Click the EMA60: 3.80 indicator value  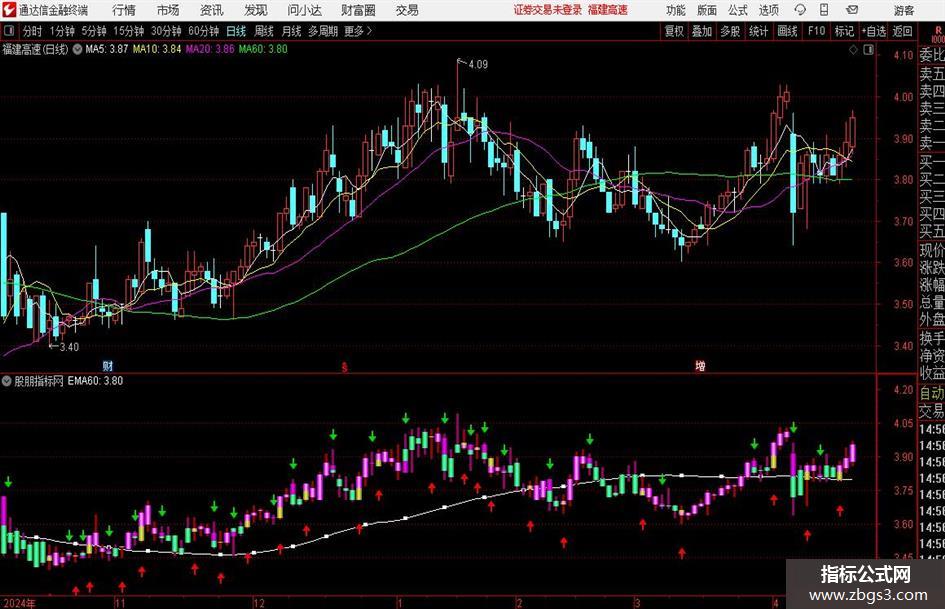(x=95, y=381)
